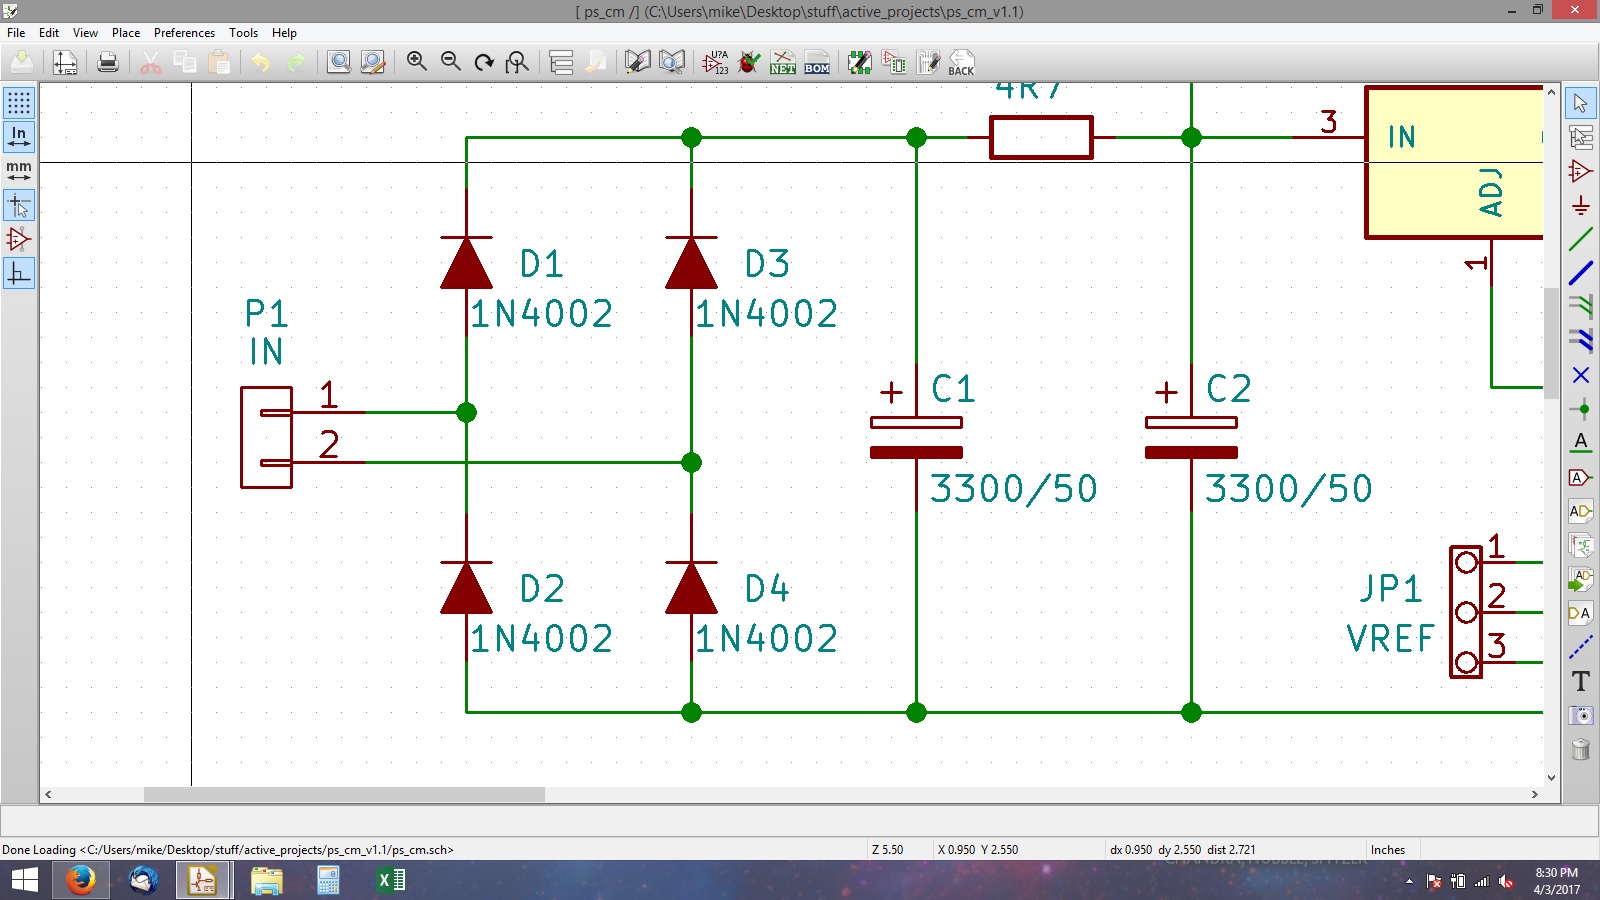Select the Place net label tool
This screenshot has width=1600, height=900.
click(1580, 443)
